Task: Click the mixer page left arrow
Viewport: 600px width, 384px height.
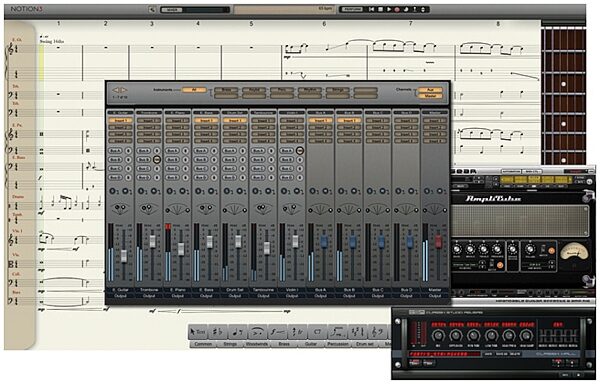Action: click(116, 90)
